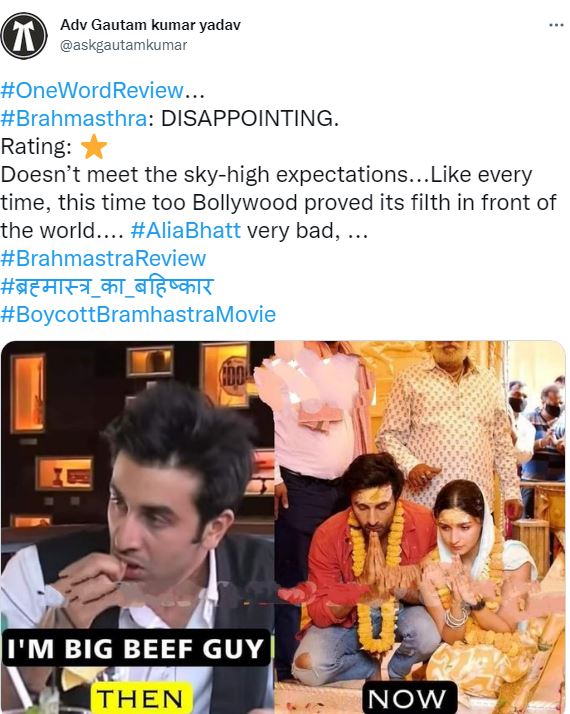Click the Rating: label text
This screenshot has height=714, width=570.
pos(36,147)
